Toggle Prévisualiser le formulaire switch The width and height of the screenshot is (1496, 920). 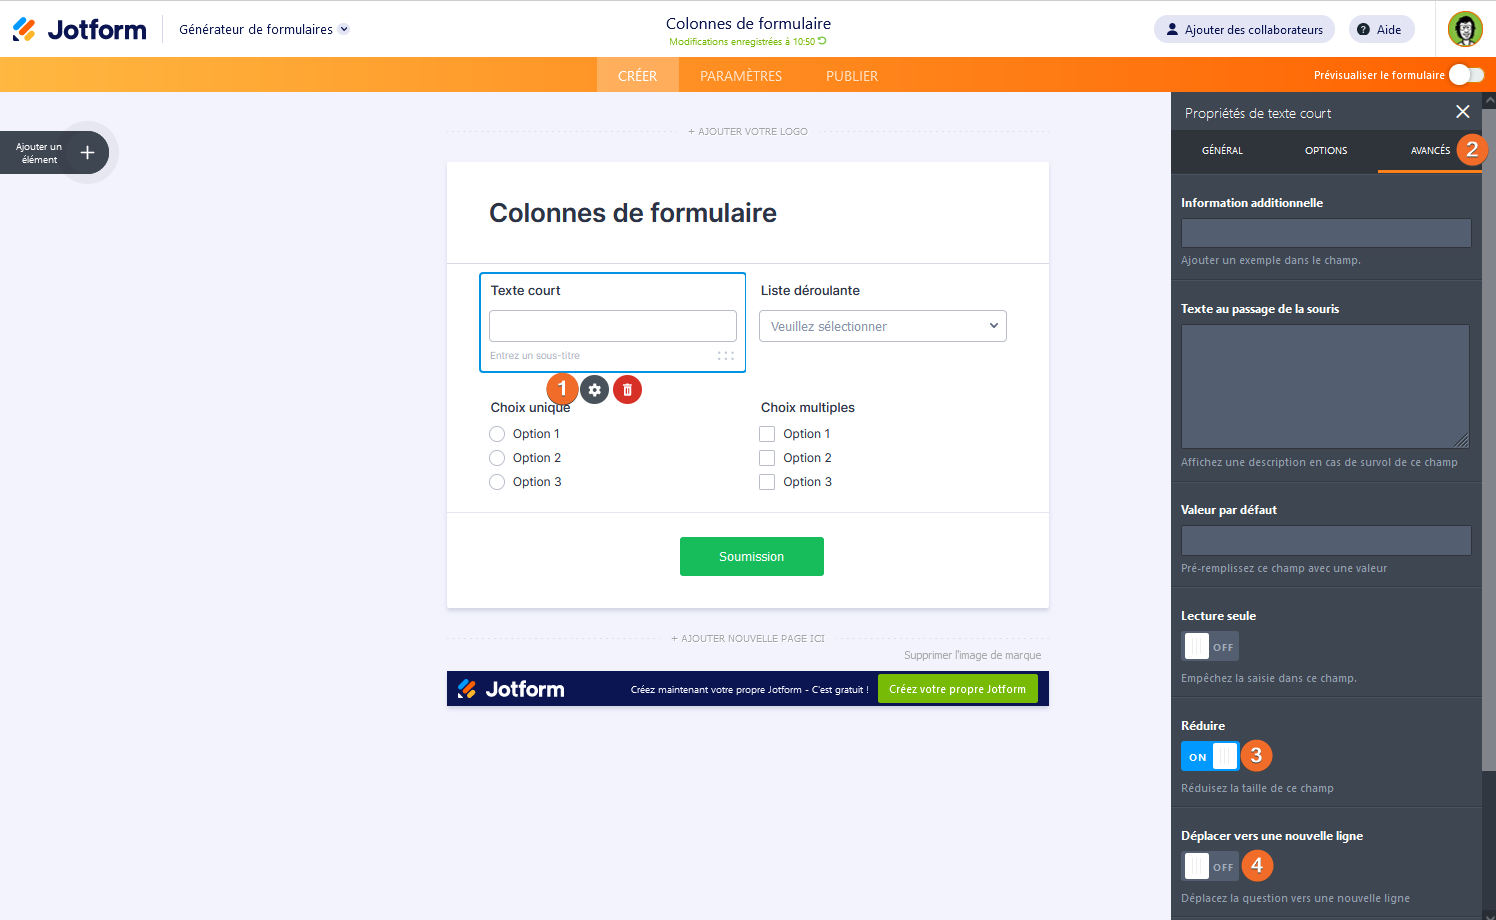coord(1465,74)
